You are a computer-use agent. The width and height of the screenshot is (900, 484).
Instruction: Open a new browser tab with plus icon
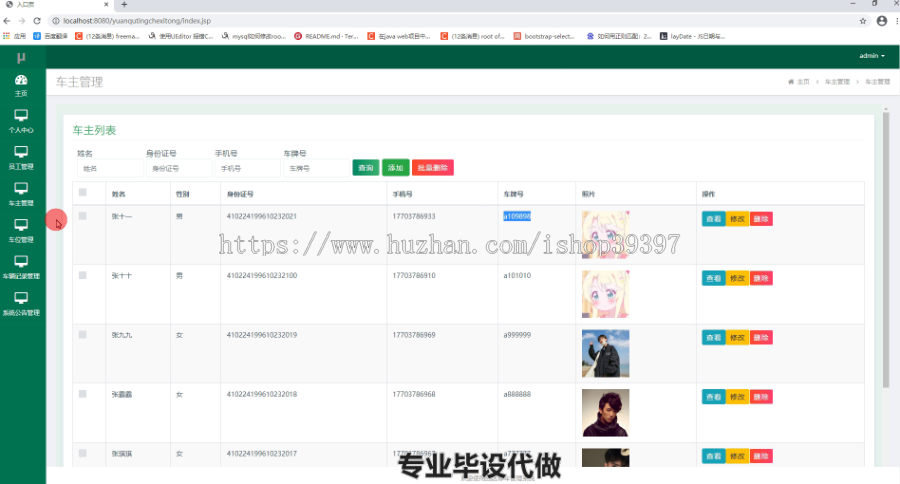(x=124, y=5)
